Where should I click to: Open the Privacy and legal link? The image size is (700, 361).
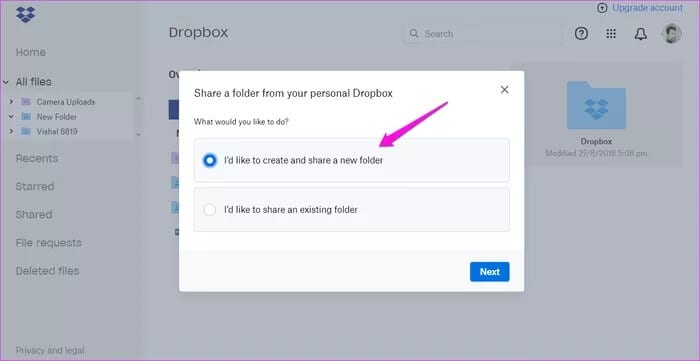coord(50,351)
